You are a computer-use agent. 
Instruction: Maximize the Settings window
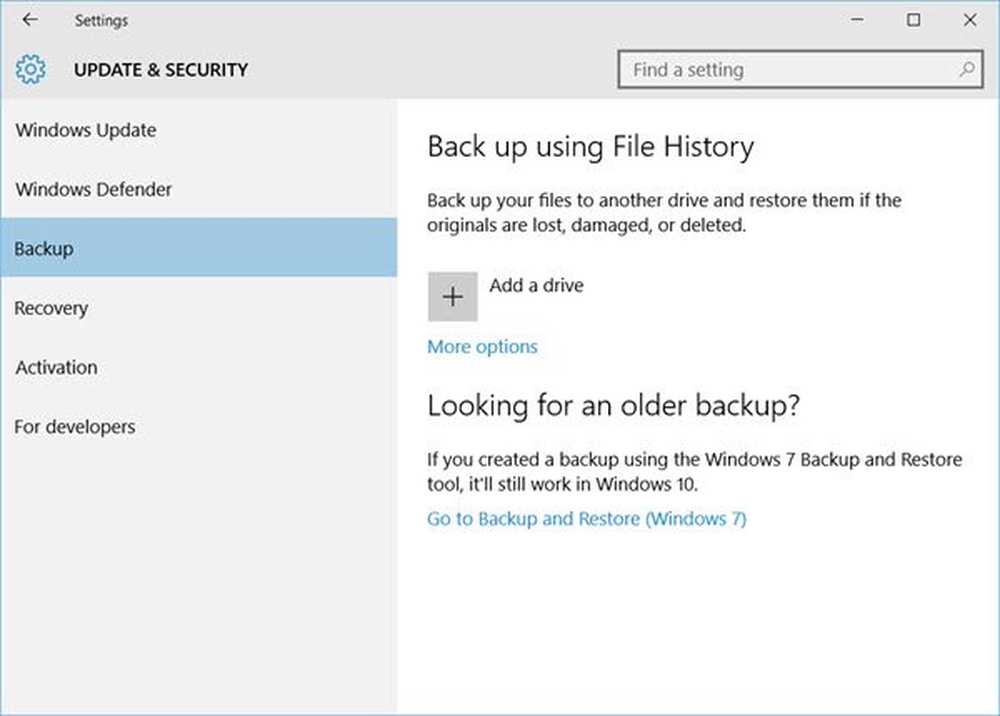pos(913,20)
